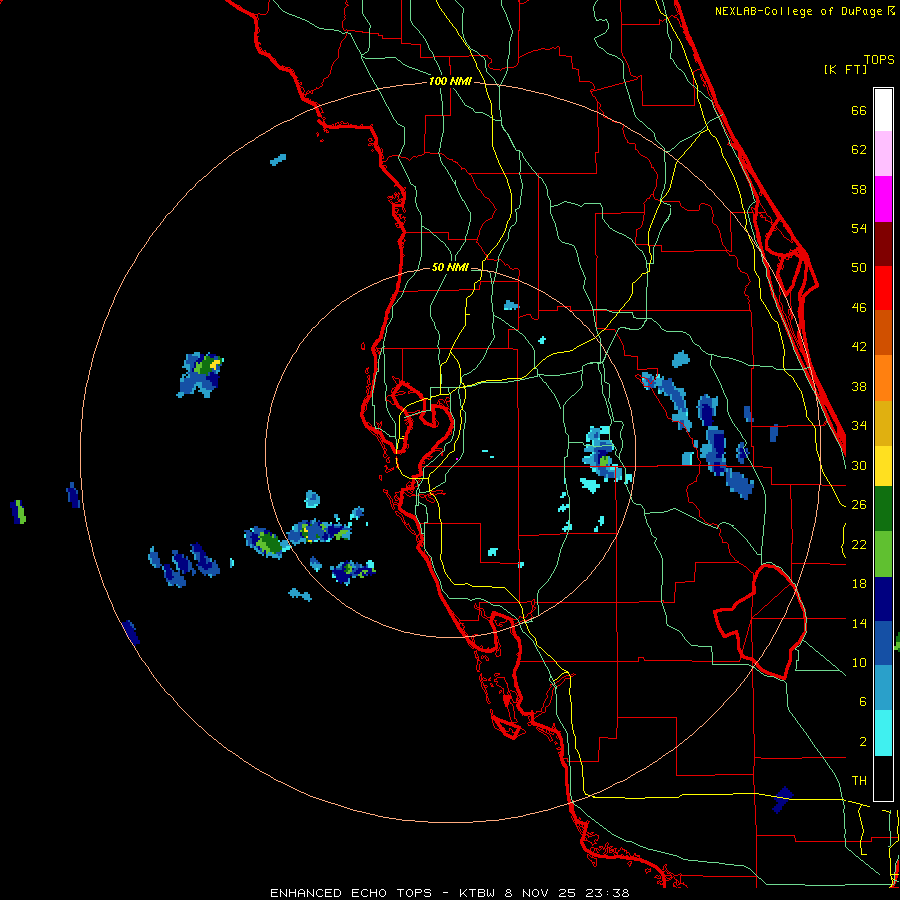Click the gold legend swatch
This screenshot has height=900, width=900.
pyautogui.click(x=883, y=424)
